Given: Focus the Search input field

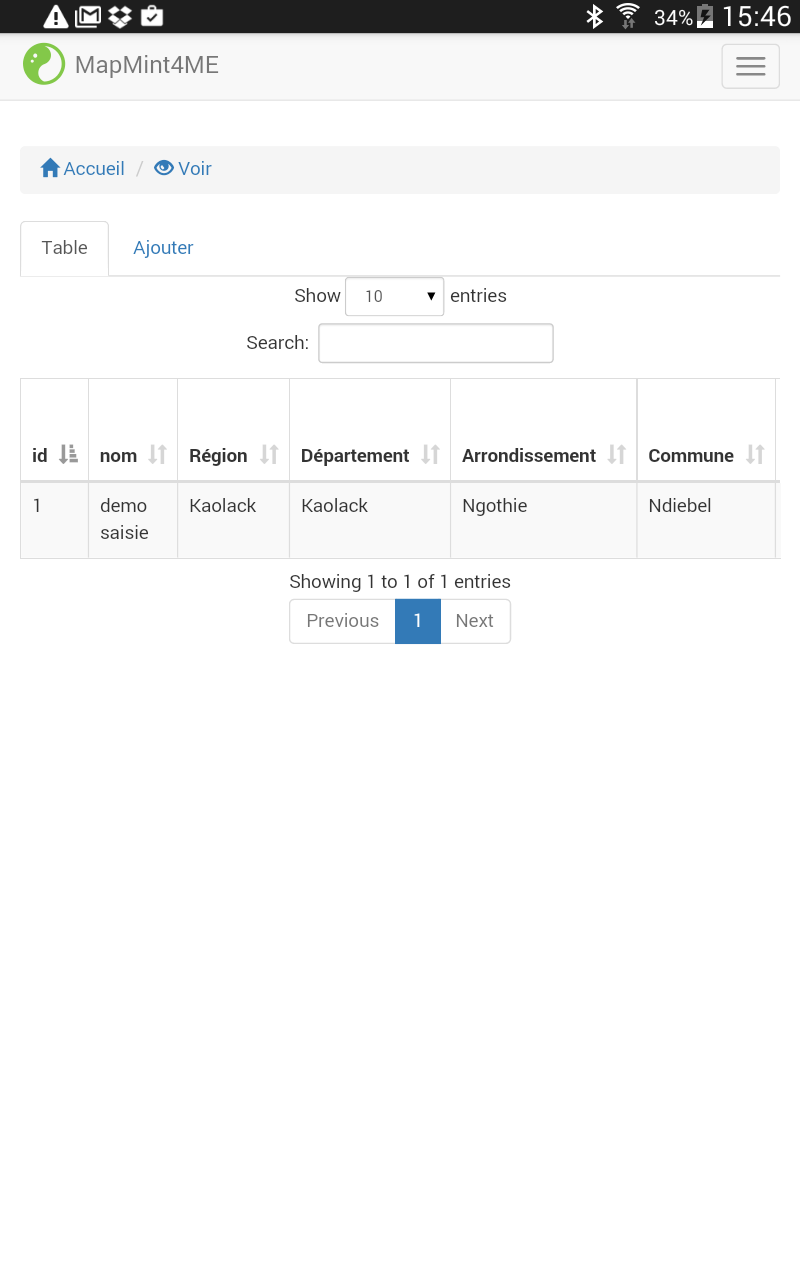Looking at the screenshot, I should [436, 343].
